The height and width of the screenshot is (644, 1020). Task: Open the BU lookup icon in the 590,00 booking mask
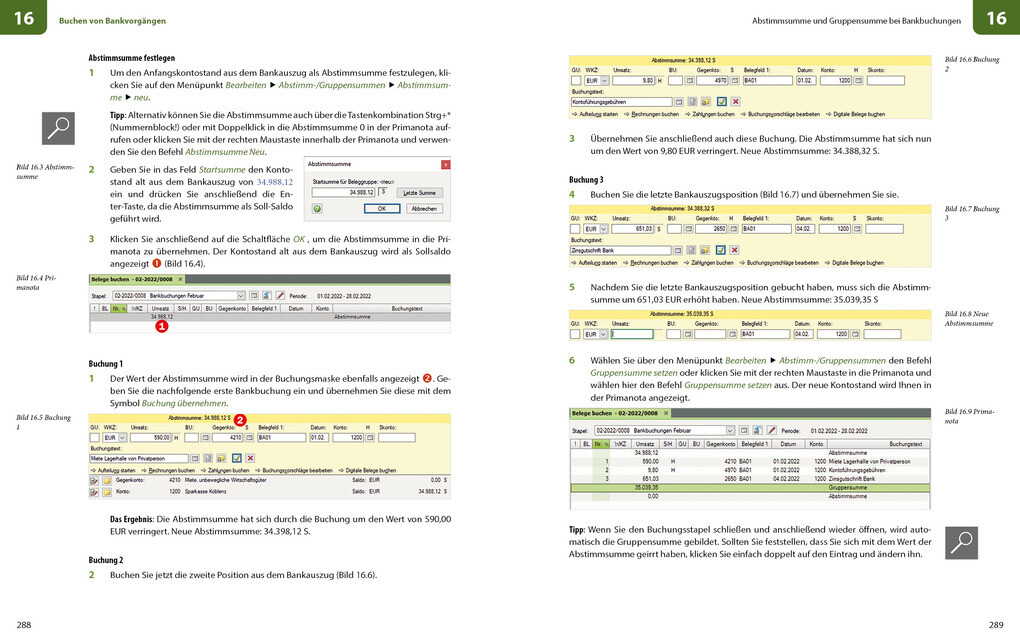[205, 438]
